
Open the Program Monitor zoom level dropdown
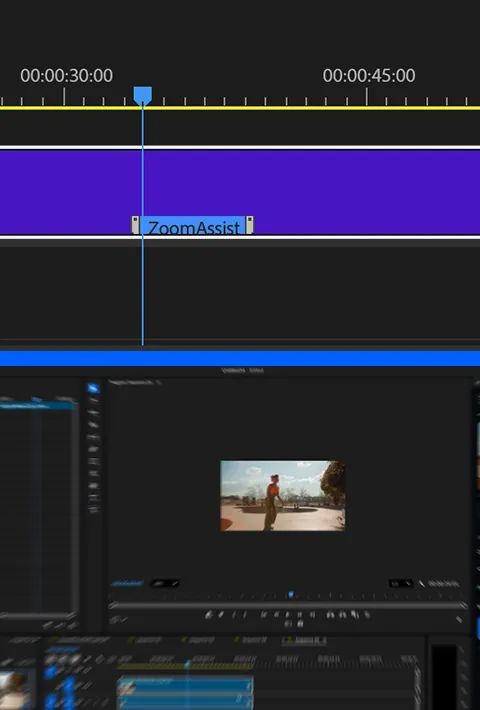[x=165, y=584]
